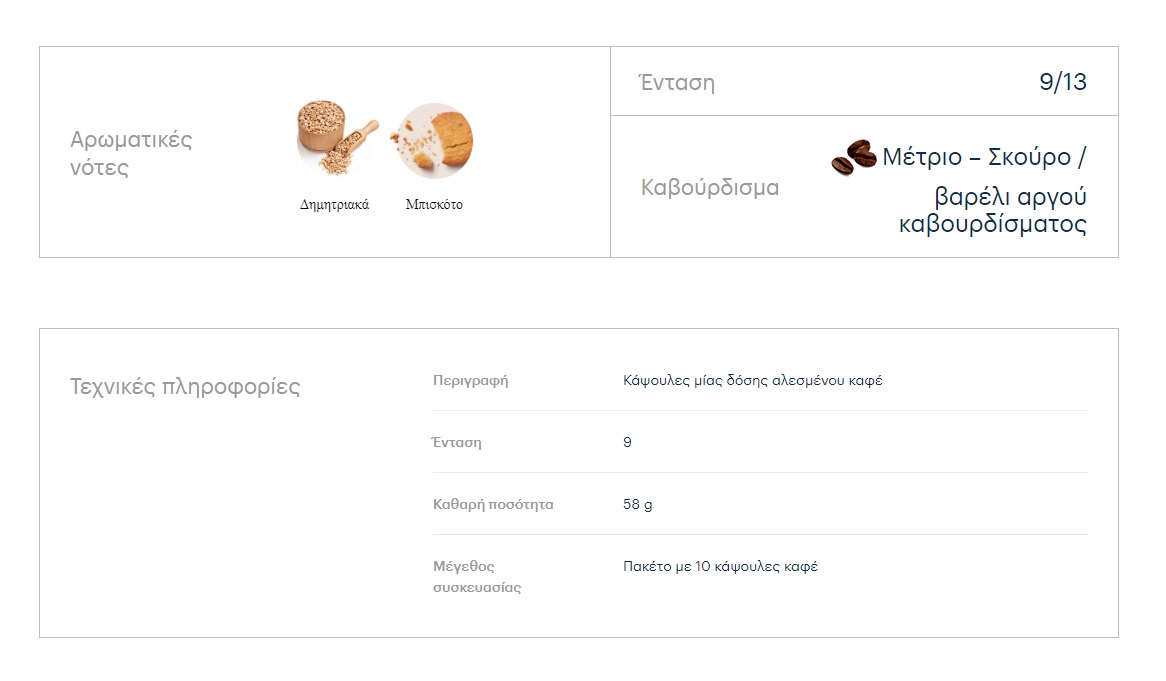Click the coffee beans roast icon
The image size is (1166, 681).
click(x=853, y=158)
